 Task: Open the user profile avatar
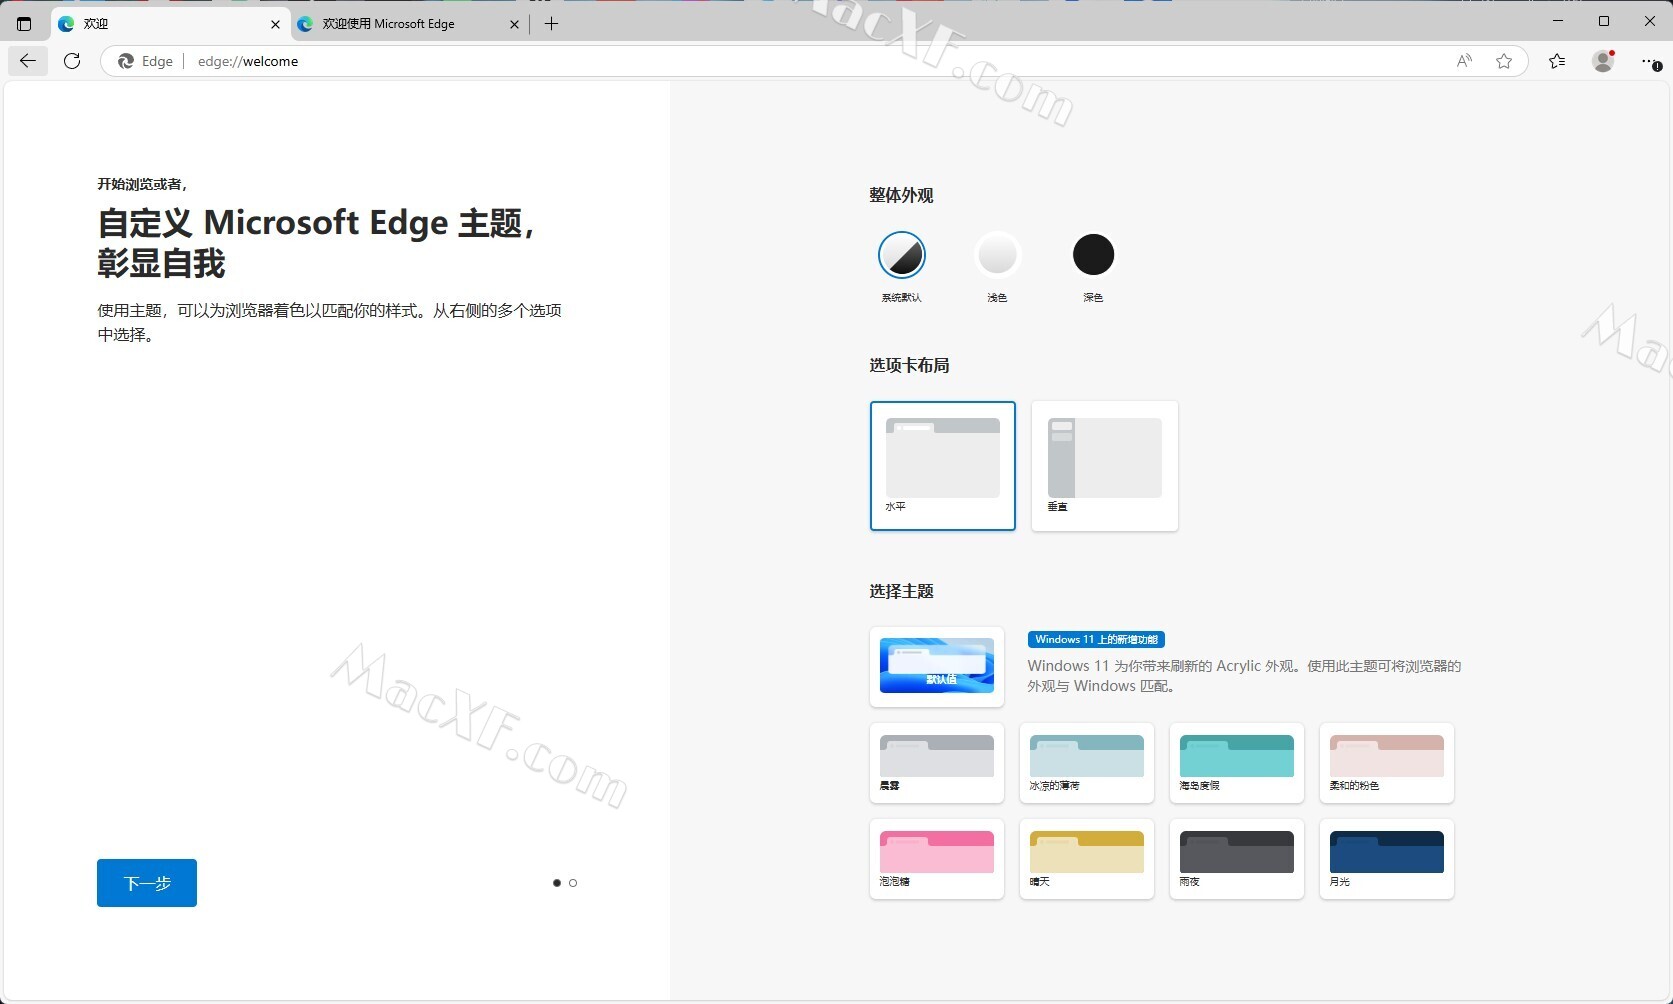coord(1603,61)
